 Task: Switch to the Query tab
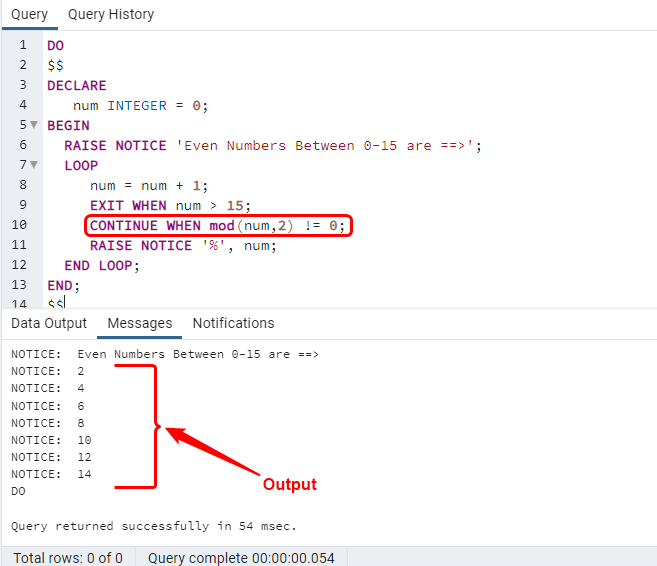29,15
